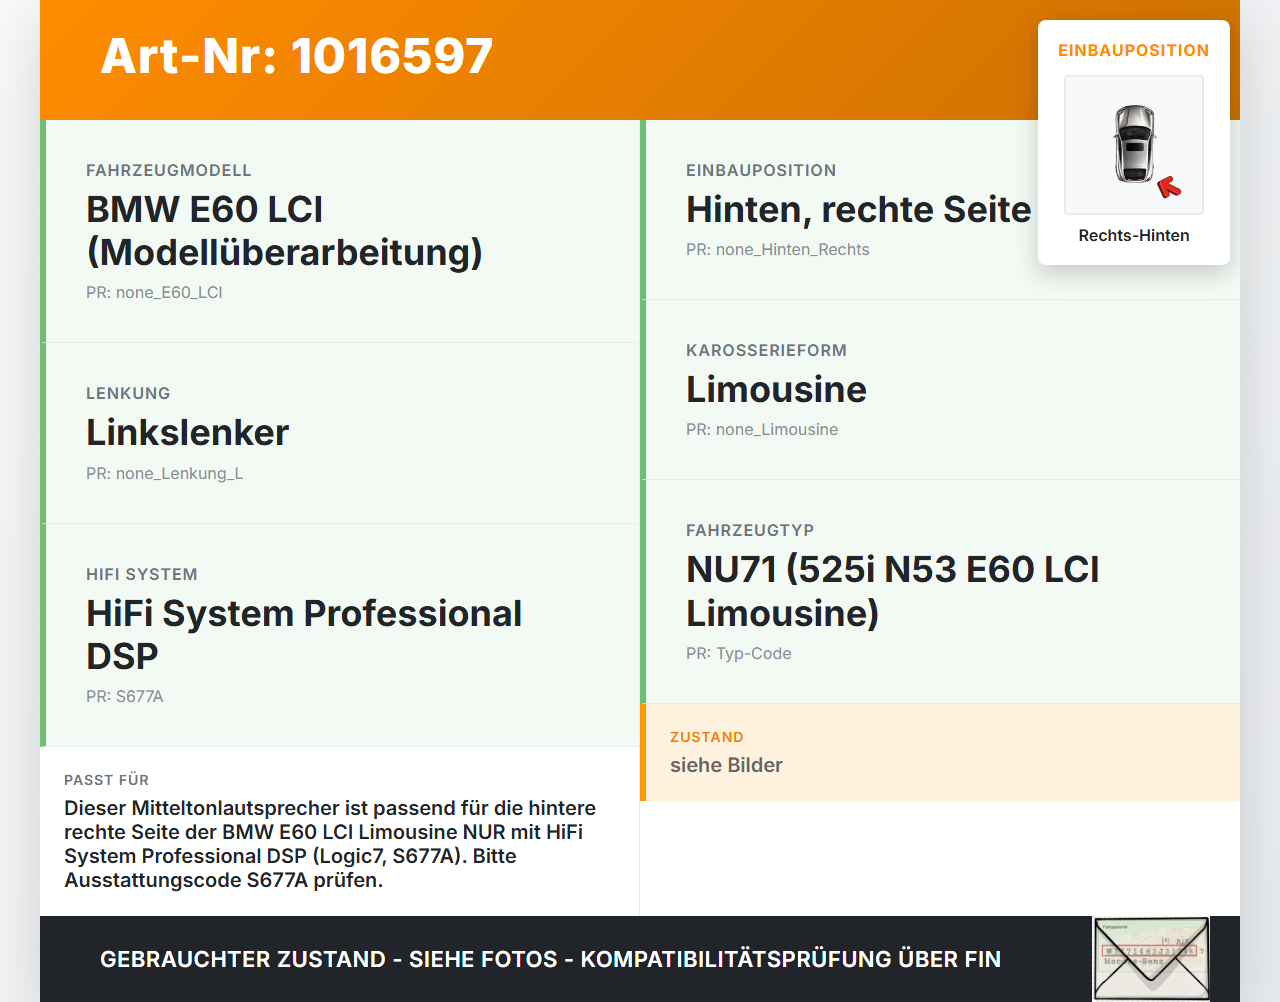The image size is (1280, 1002).
Task: Click the Rechts-Hinten caption
Action: (x=1134, y=235)
